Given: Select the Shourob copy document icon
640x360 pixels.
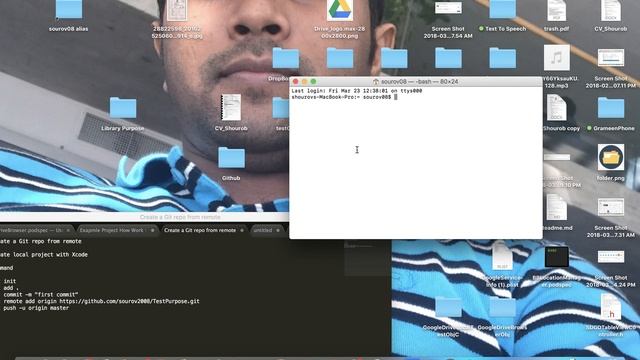Looking at the screenshot, I should point(556,108).
